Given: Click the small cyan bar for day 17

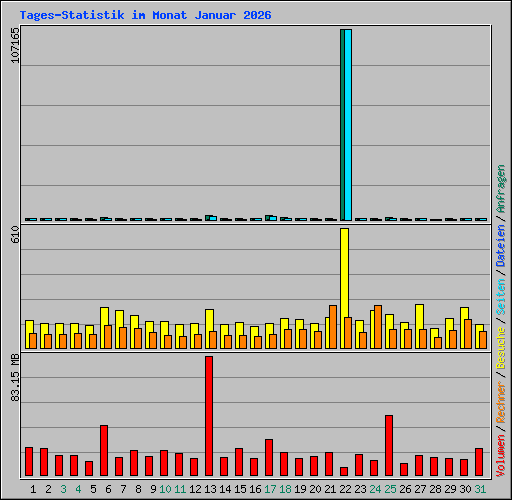Looking at the screenshot, I should point(273,218).
